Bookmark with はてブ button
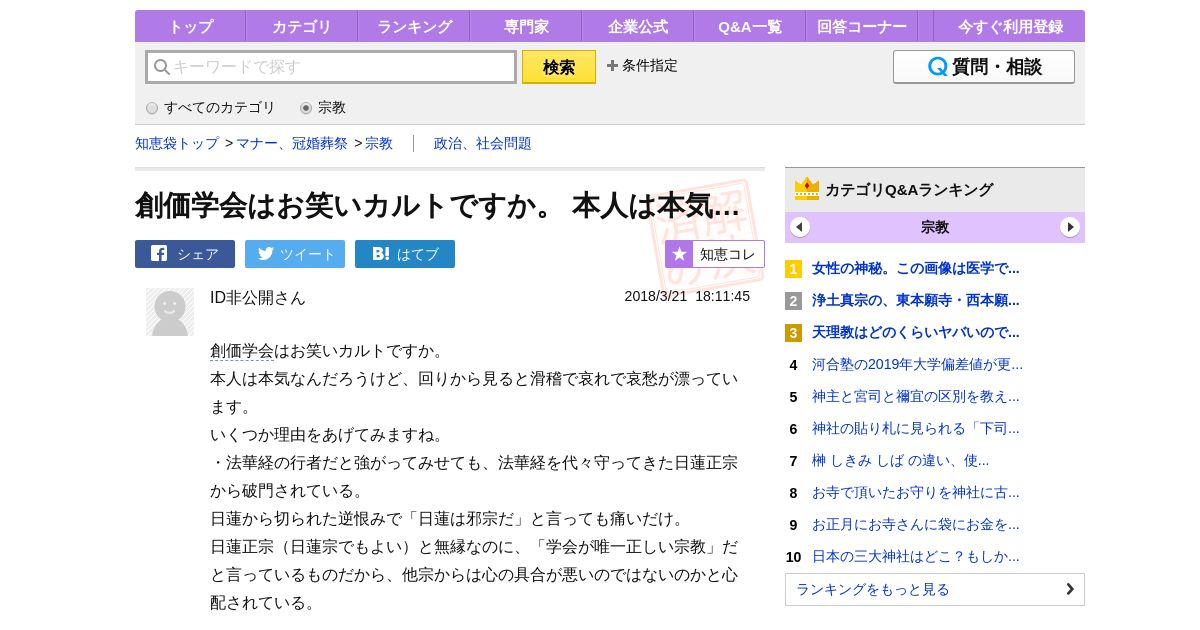The width and height of the screenshot is (1200, 630). [x=405, y=254]
